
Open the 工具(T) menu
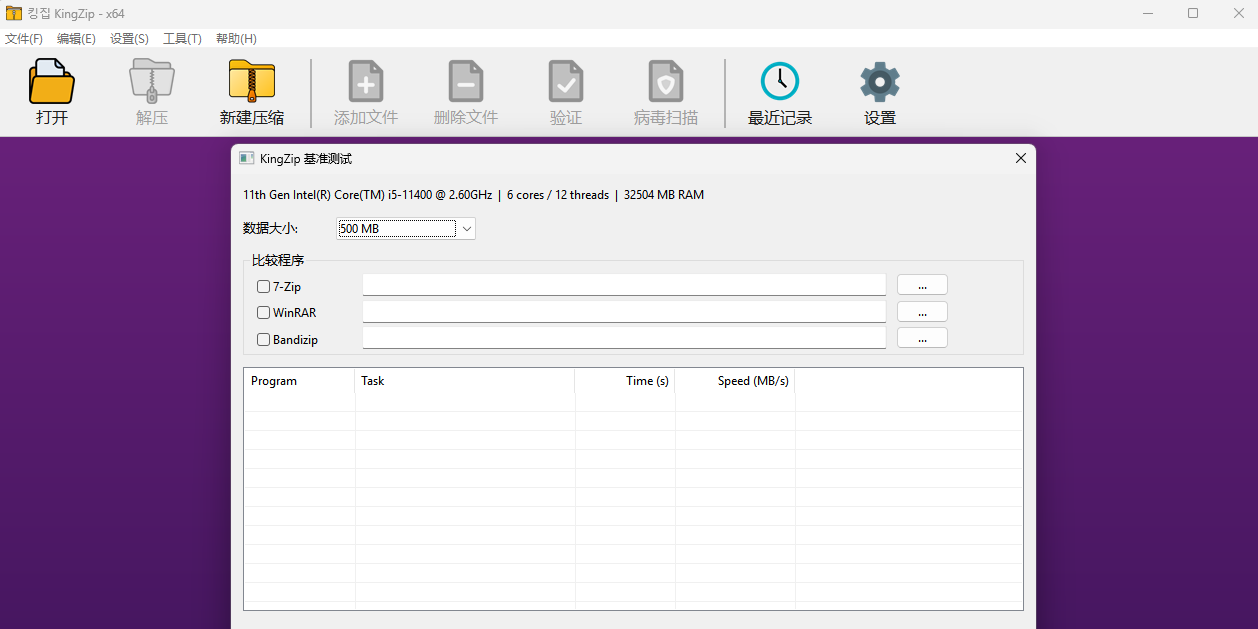point(182,39)
